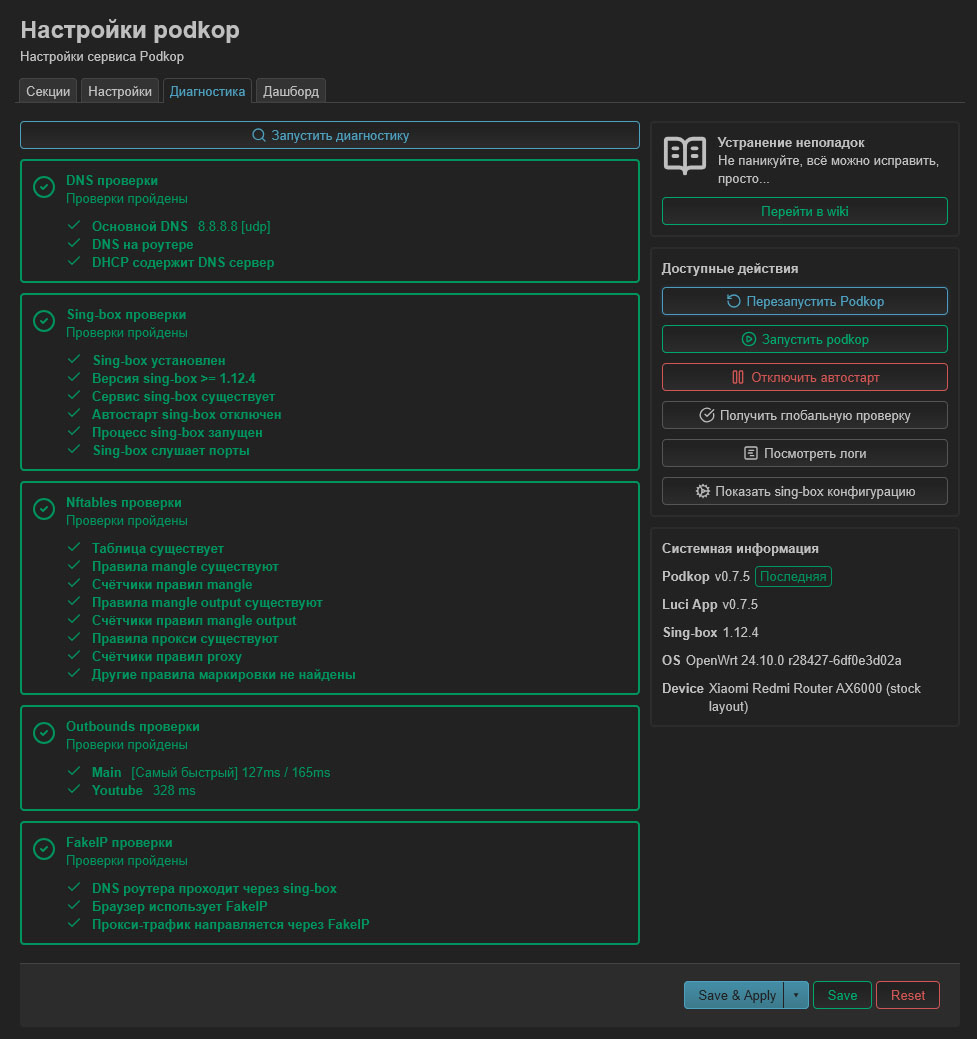The image size is (977, 1039).
Task: Switch to the Секции tab
Action: point(47,90)
